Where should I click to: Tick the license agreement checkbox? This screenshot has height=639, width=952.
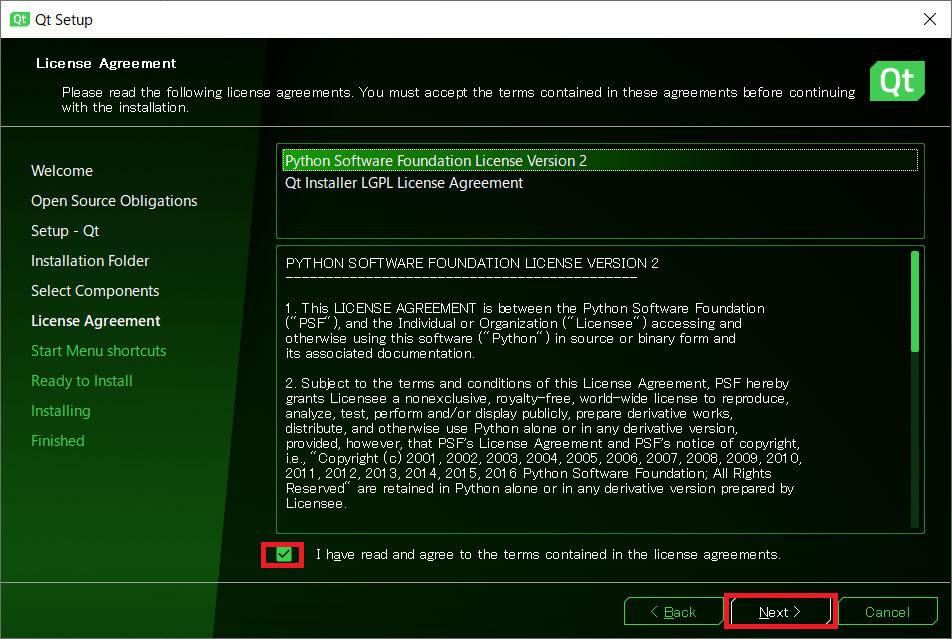(x=284, y=554)
